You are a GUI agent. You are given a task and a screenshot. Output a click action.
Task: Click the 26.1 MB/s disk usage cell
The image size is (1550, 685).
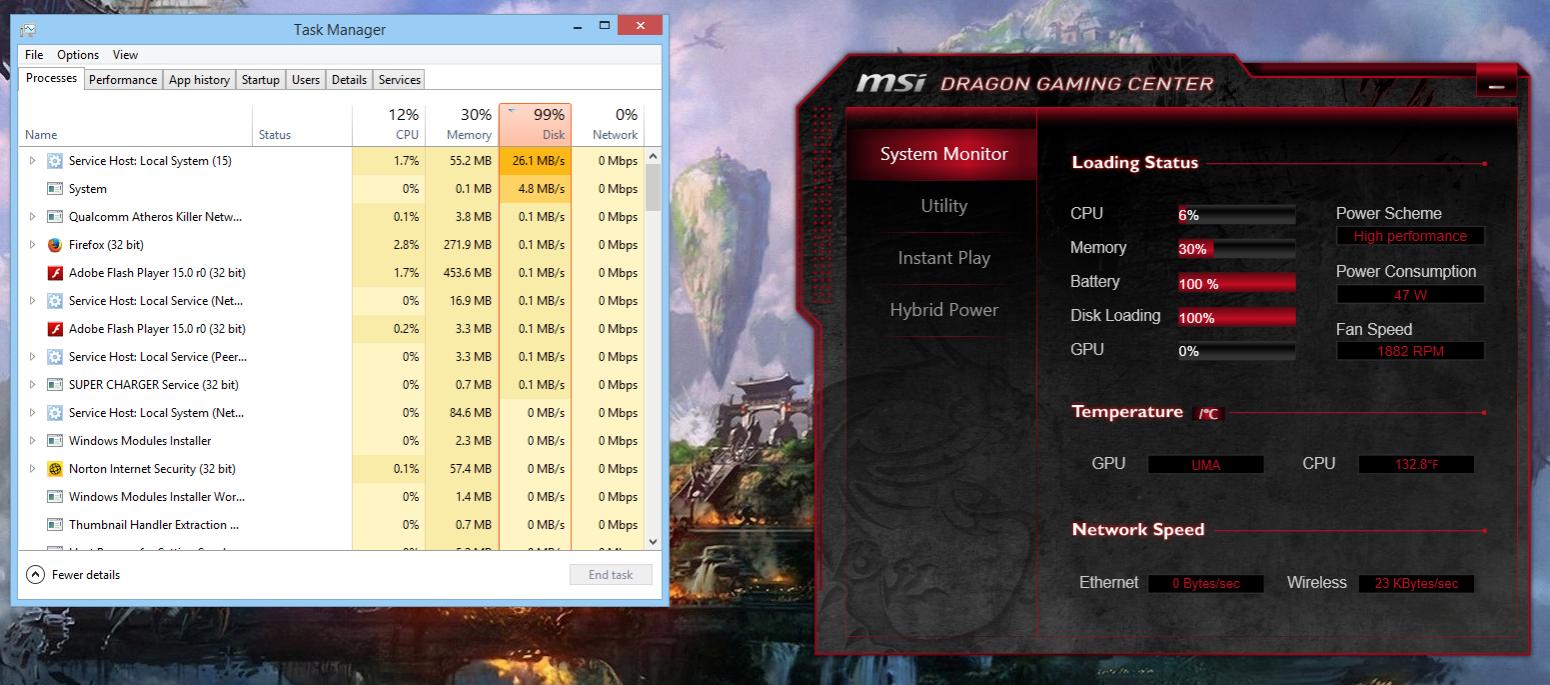click(535, 161)
